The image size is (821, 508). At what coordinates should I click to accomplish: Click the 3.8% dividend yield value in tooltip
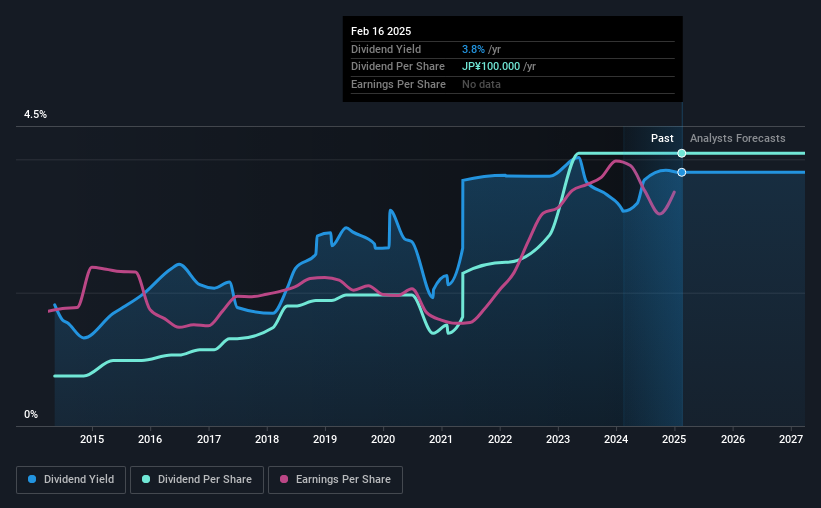[473, 49]
